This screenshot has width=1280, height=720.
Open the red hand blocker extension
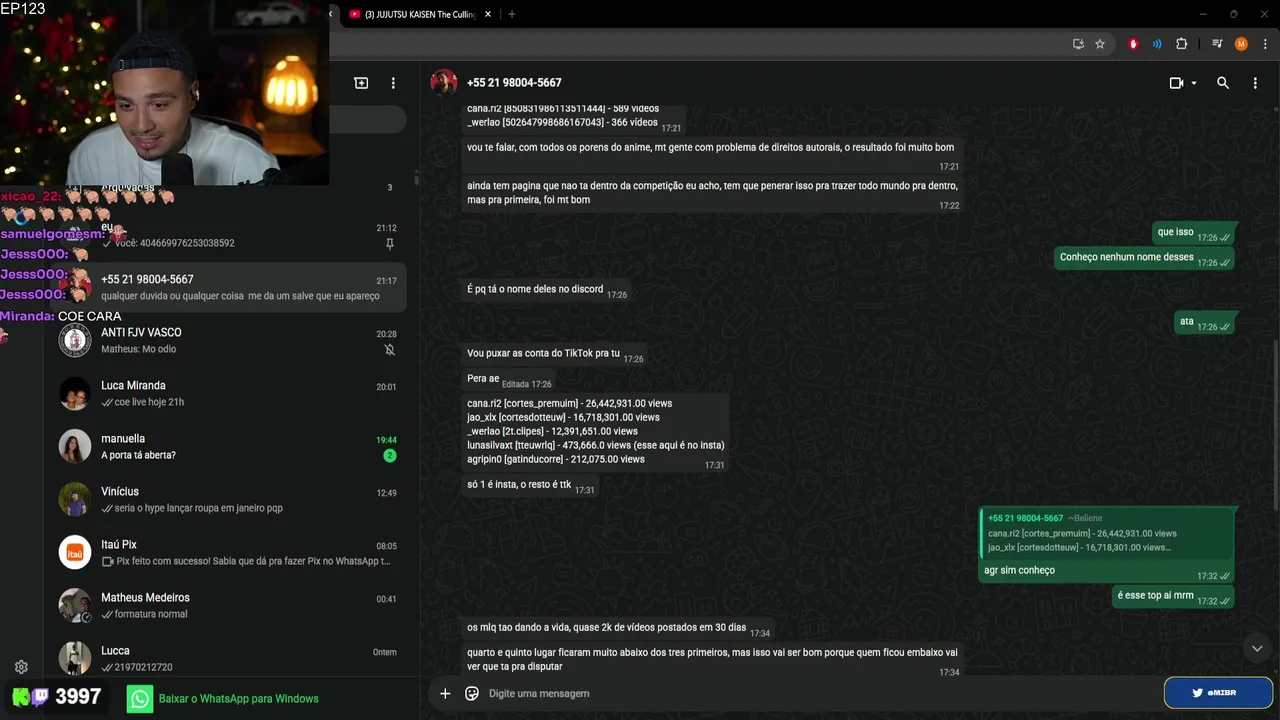(x=1133, y=44)
